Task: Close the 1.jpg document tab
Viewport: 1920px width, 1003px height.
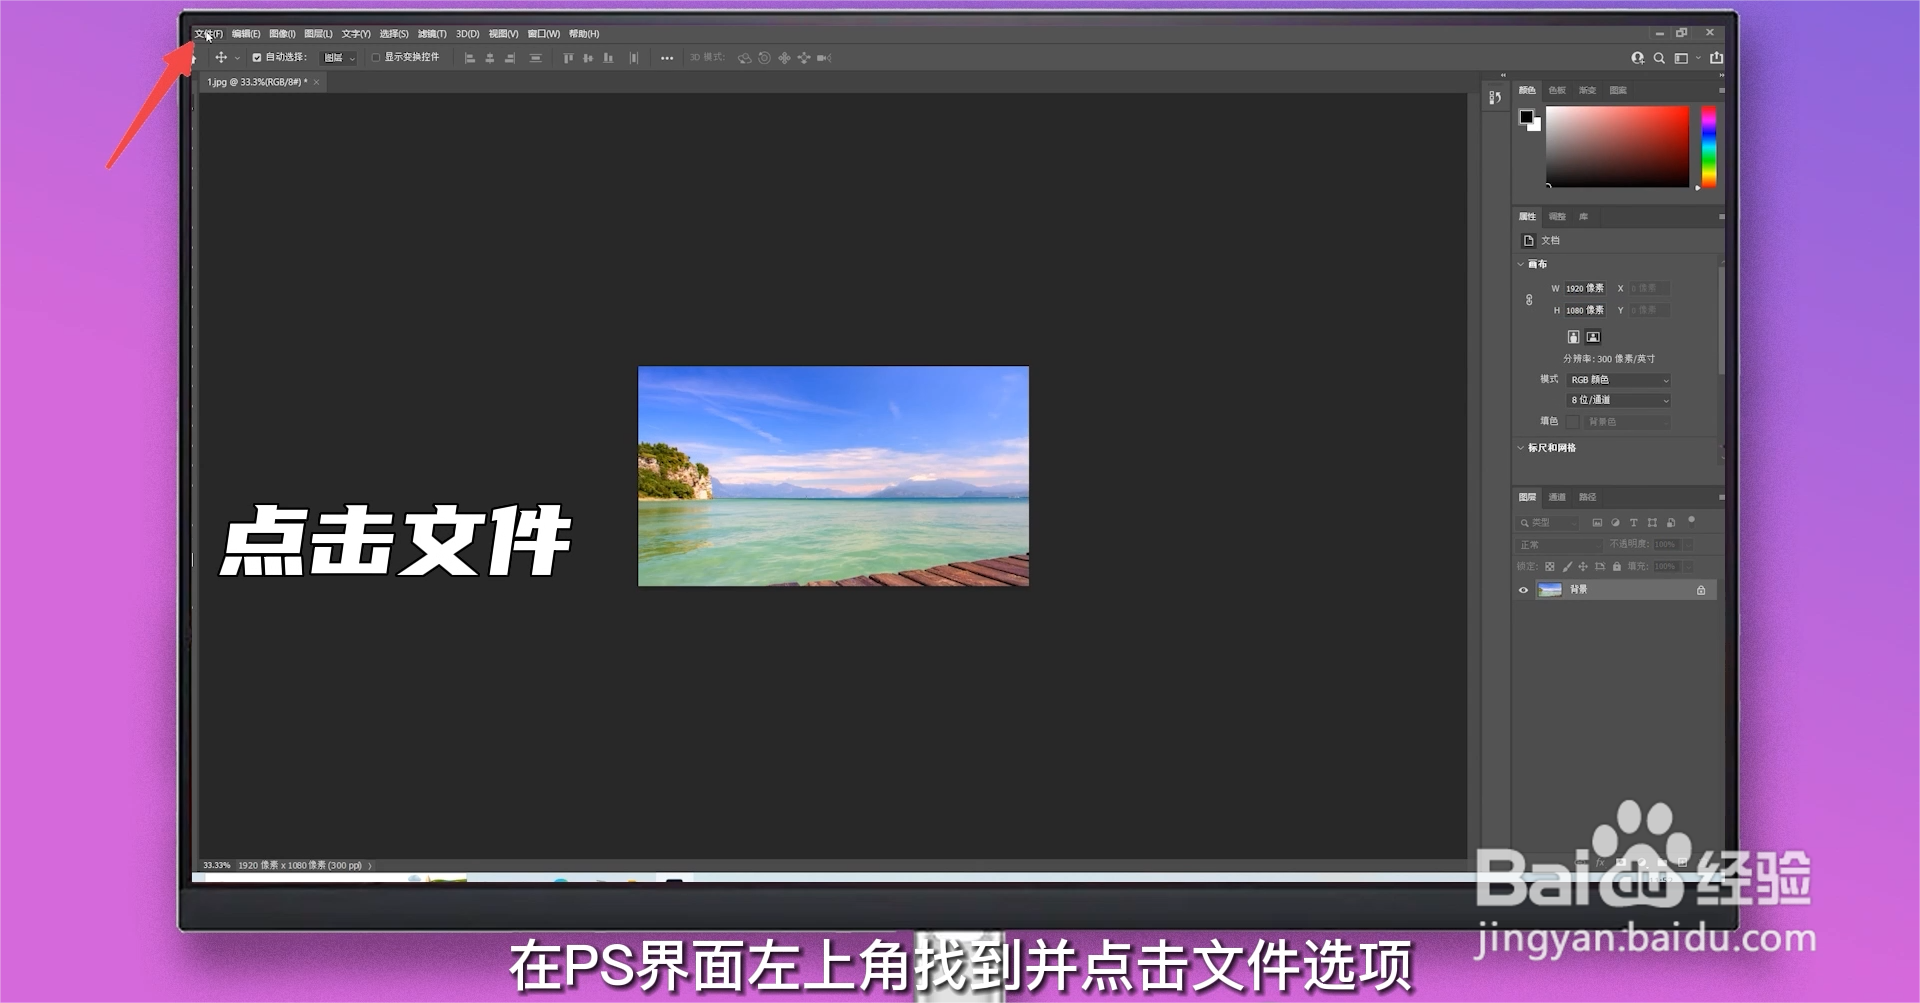Action: [x=316, y=82]
